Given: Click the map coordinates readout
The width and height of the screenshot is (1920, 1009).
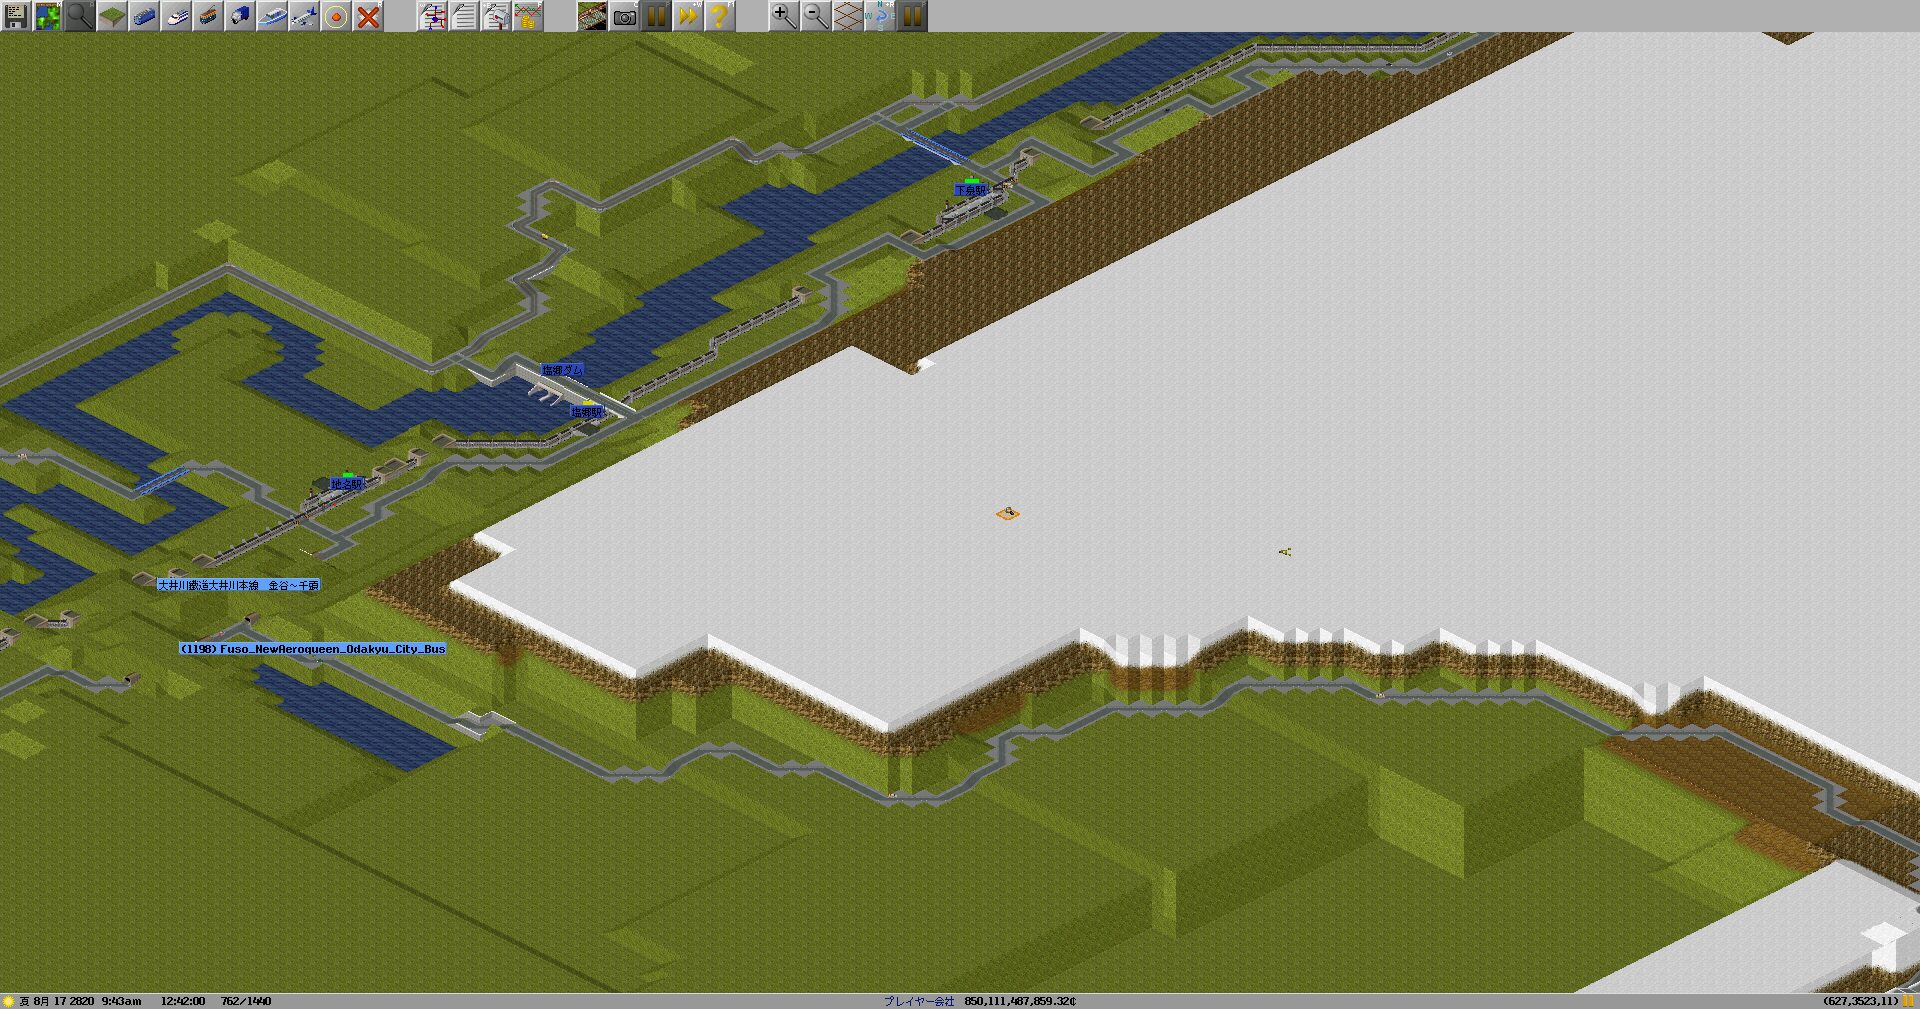Looking at the screenshot, I should (x=1860, y=1001).
